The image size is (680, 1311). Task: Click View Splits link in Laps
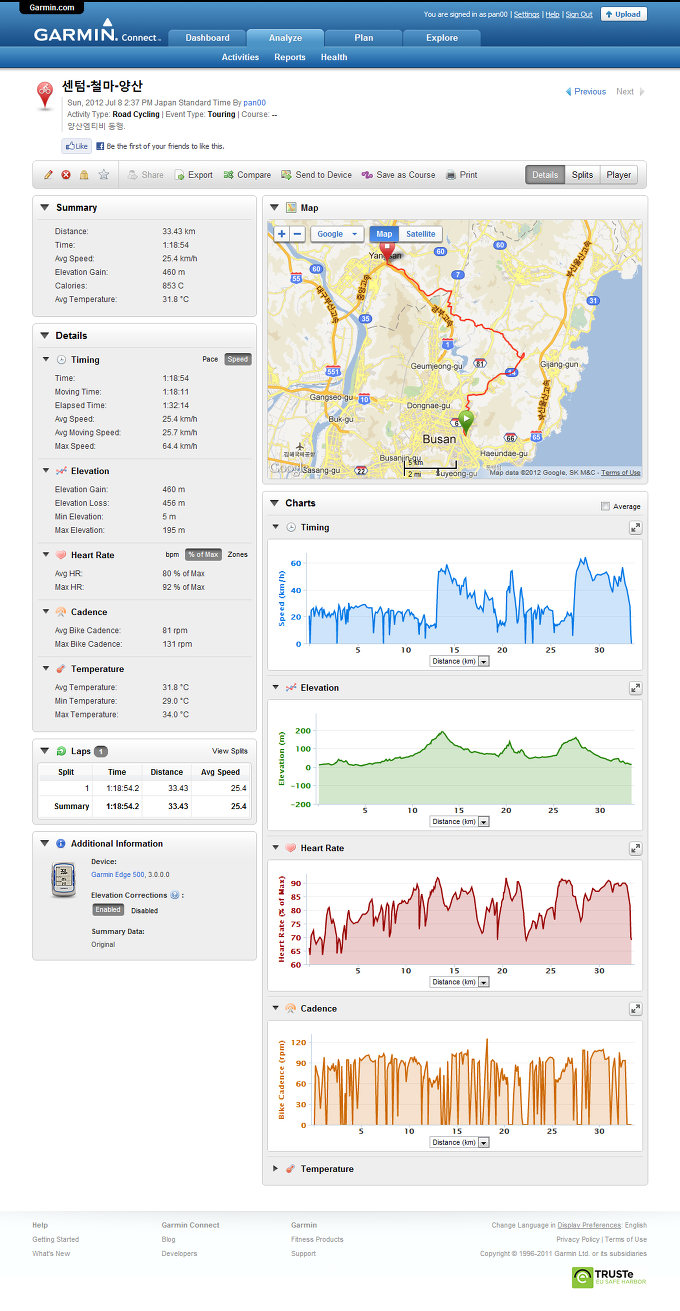click(x=230, y=751)
